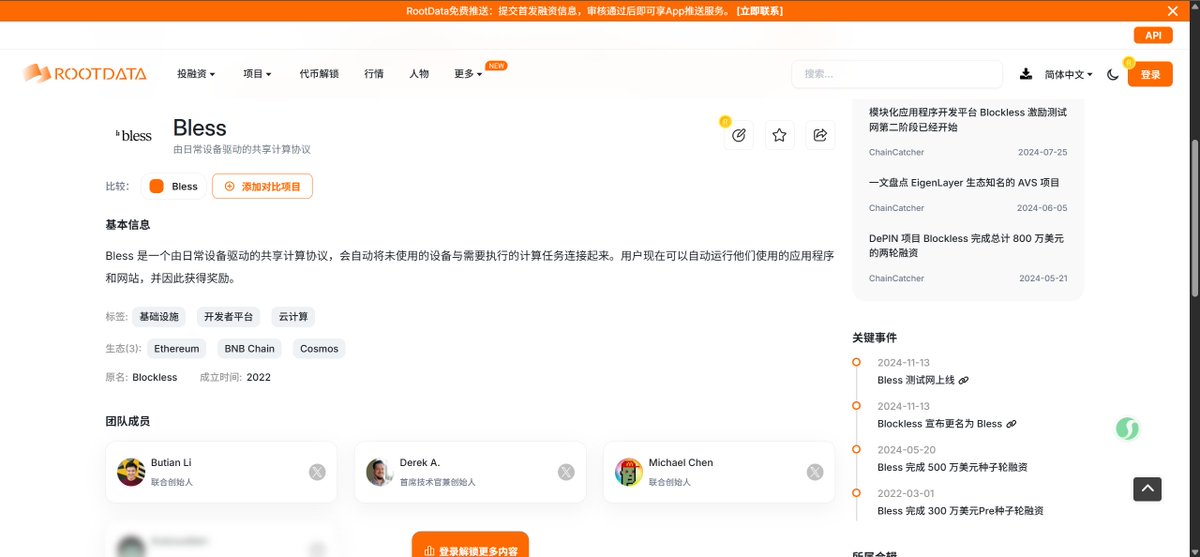Viewport: 1200px width, 557px height.
Task: Open the 代币解锁 page
Action: coord(319,74)
